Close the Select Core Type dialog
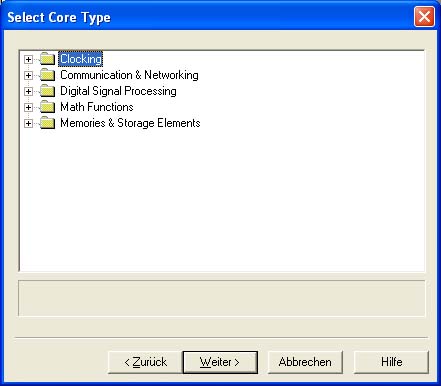This screenshot has height=386, width=441. click(x=424, y=17)
